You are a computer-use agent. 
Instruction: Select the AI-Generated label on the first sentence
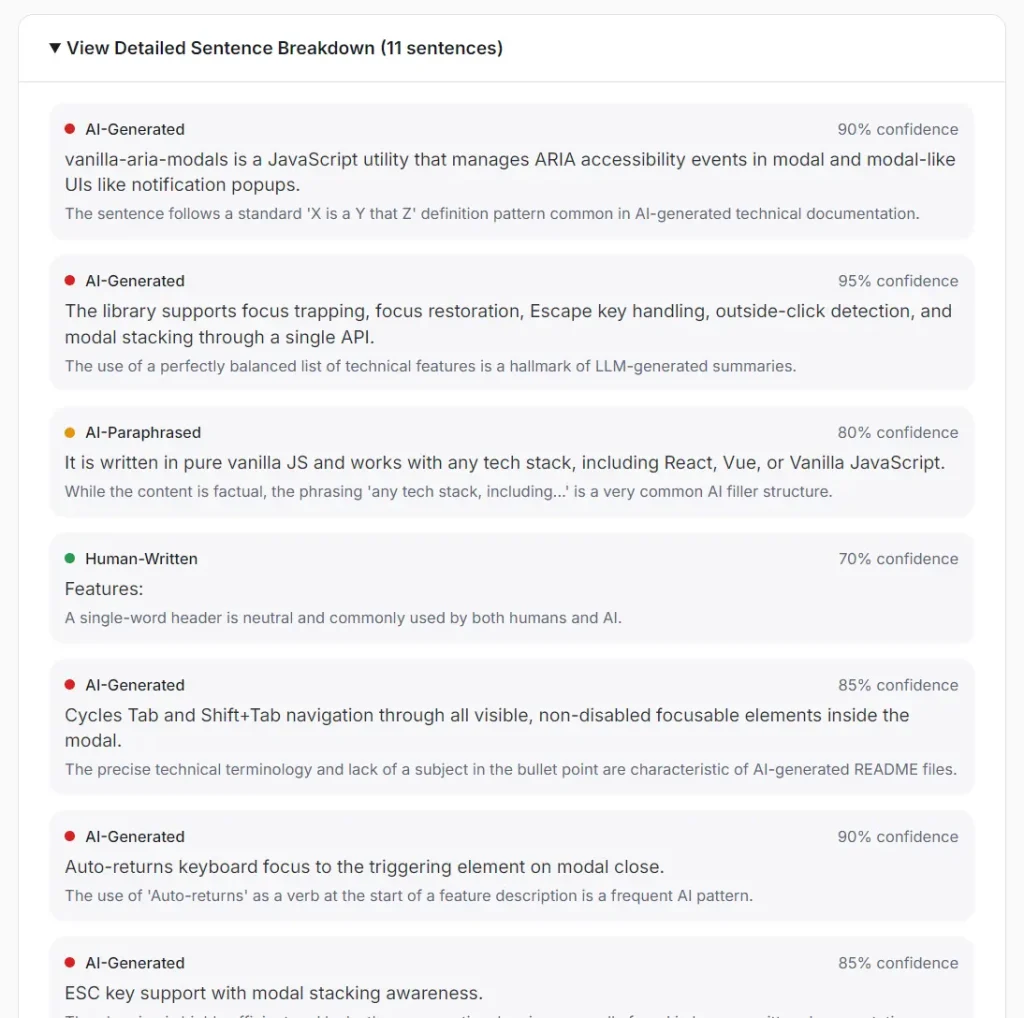tap(135, 128)
